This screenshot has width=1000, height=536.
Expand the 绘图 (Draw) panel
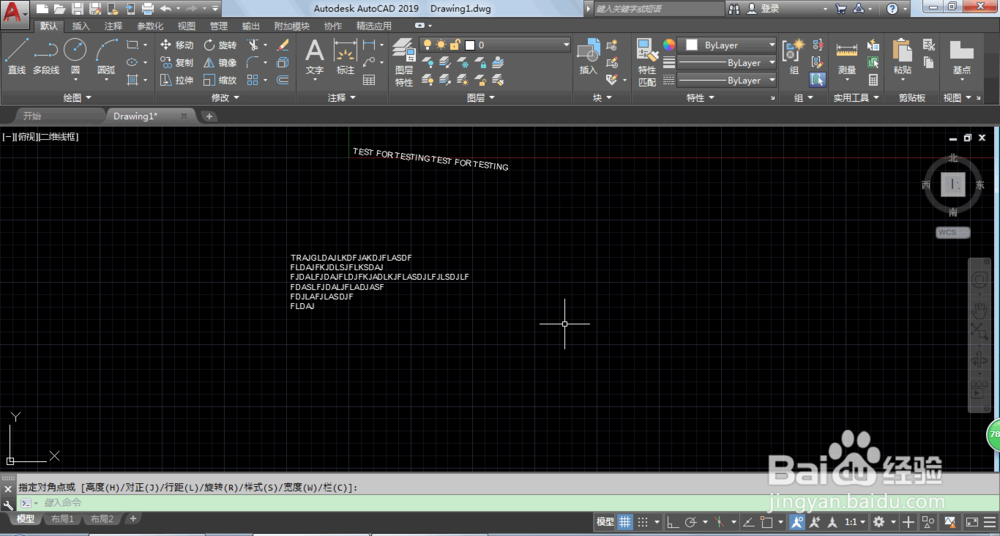click(77, 98)
